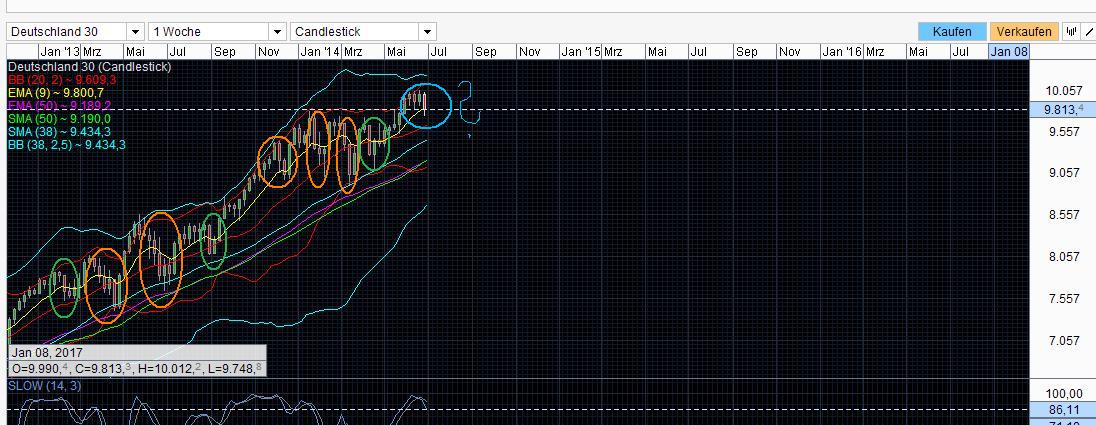The height and width of the screenshot is (425, 1096).
Task: Click the Verkaufen sell button
Action: coord(1025,32)
